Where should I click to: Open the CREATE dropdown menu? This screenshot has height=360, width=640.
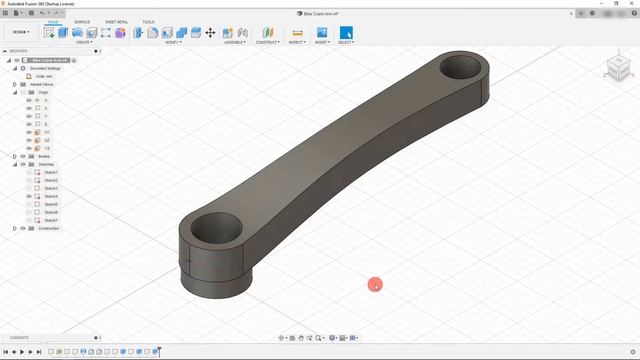84,42
